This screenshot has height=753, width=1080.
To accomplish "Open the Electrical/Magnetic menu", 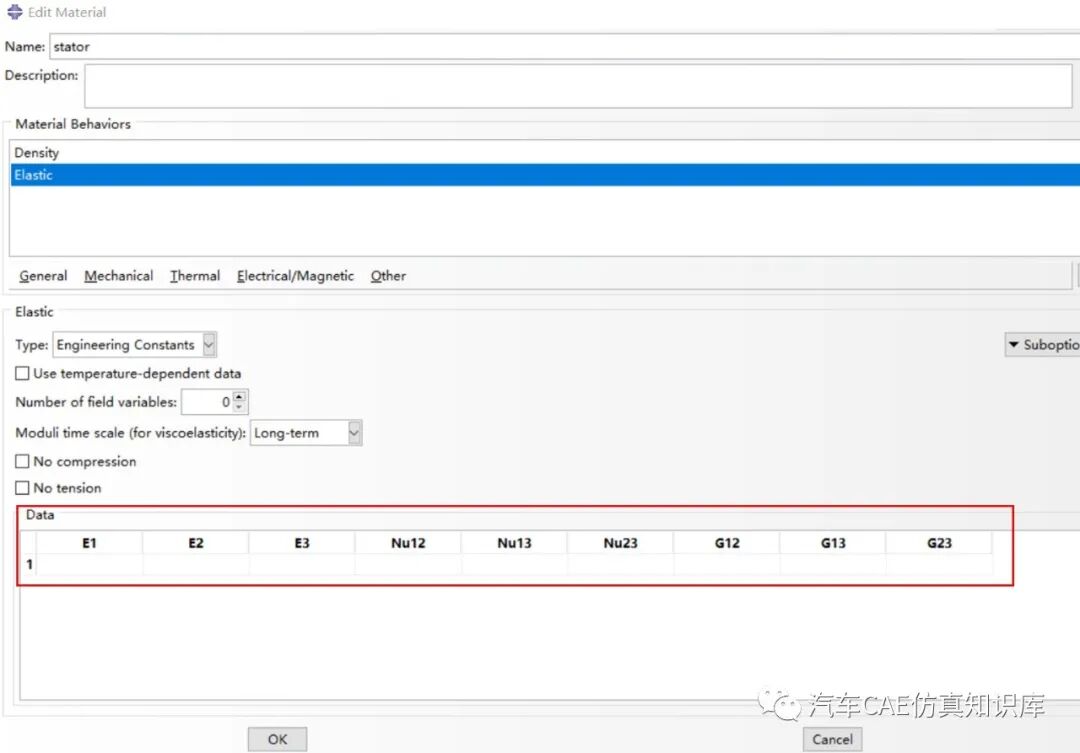I will (295, 276).
